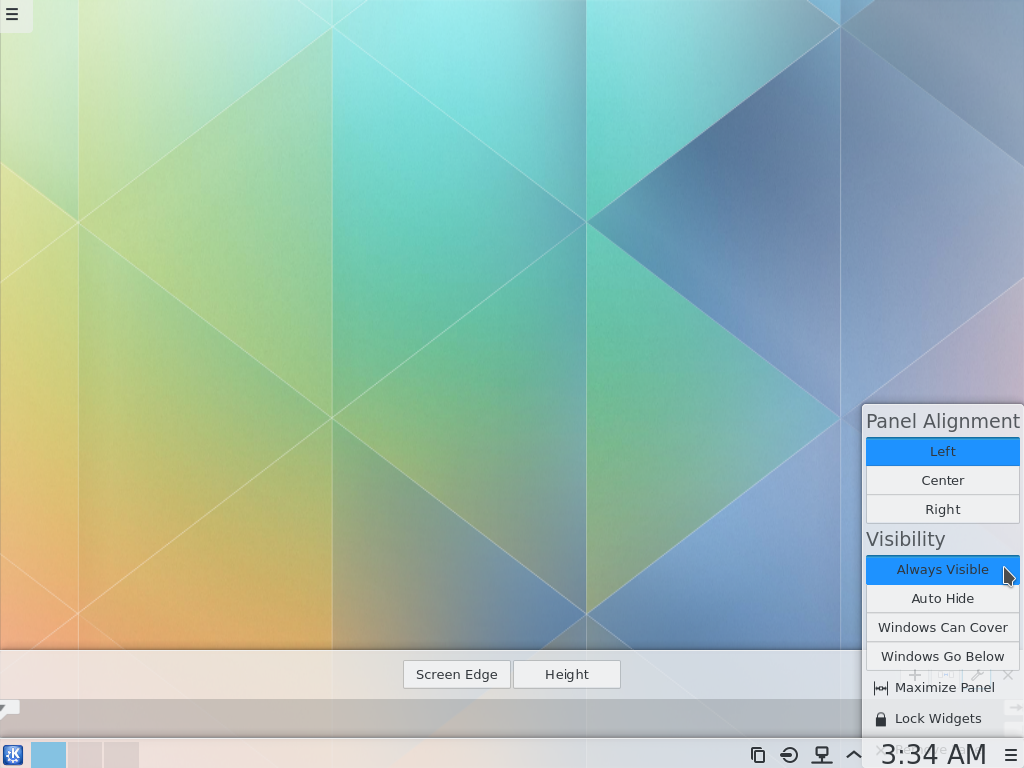Screen dimensions: 1024x768
Task: Select Center panel alignment
Action: (942, 480)
